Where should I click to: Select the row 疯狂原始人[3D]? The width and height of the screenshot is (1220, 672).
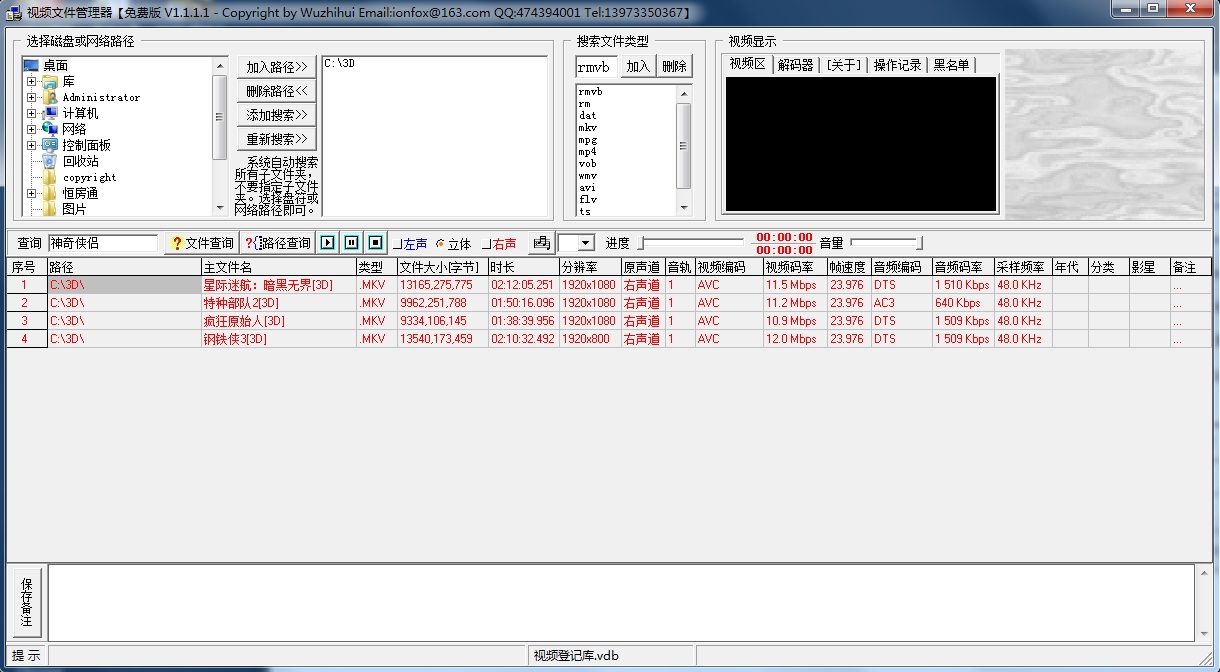[609, 321]
